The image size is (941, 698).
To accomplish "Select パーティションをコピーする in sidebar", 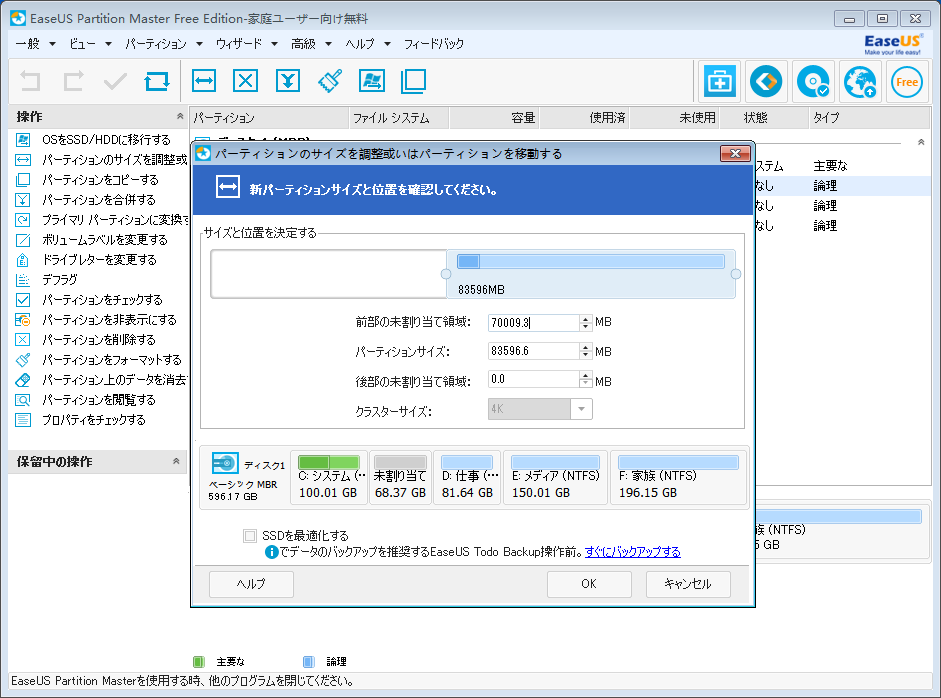I will [100, 179].
